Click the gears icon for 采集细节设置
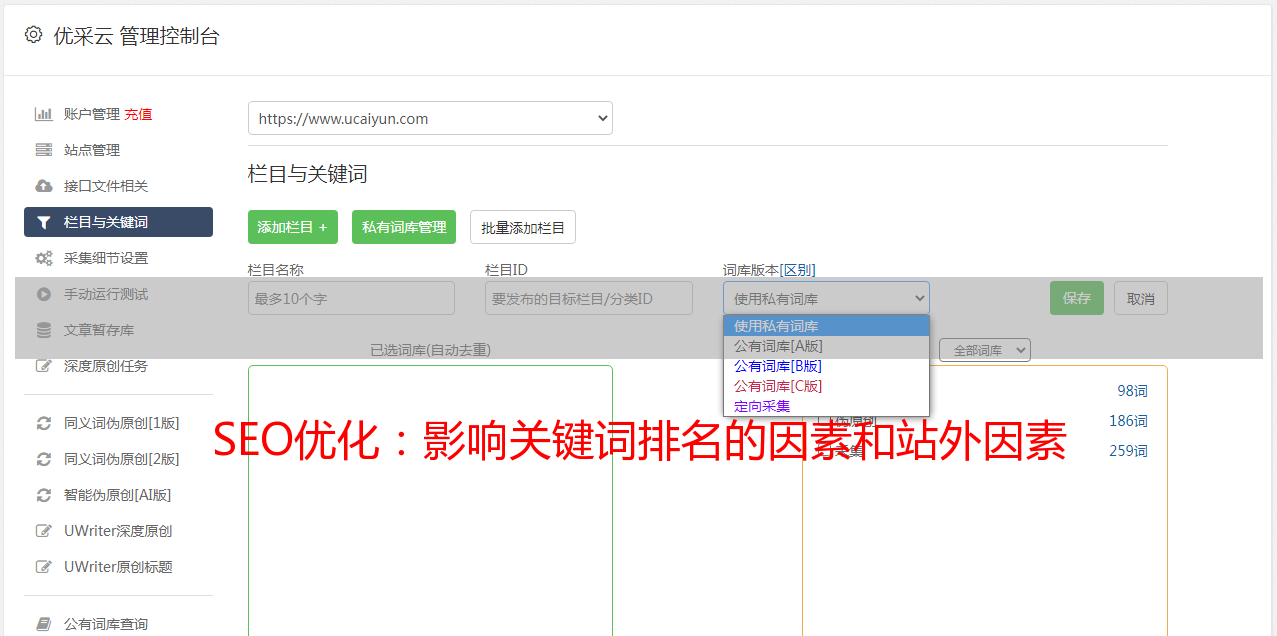1277x636 pixels. point(44,258)
